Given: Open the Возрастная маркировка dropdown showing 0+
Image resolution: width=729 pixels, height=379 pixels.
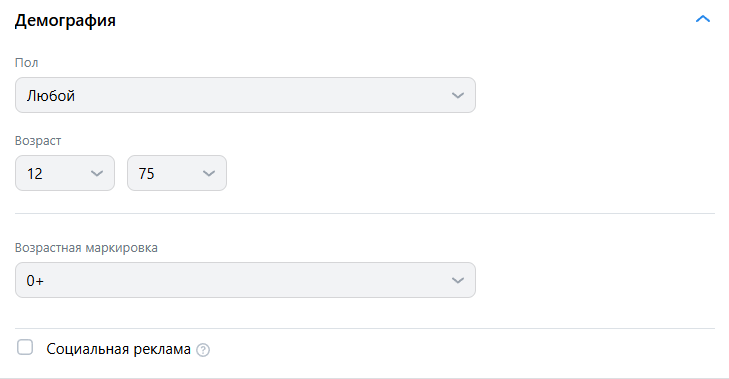Looking at the screenshot, I should pos(245,280).
